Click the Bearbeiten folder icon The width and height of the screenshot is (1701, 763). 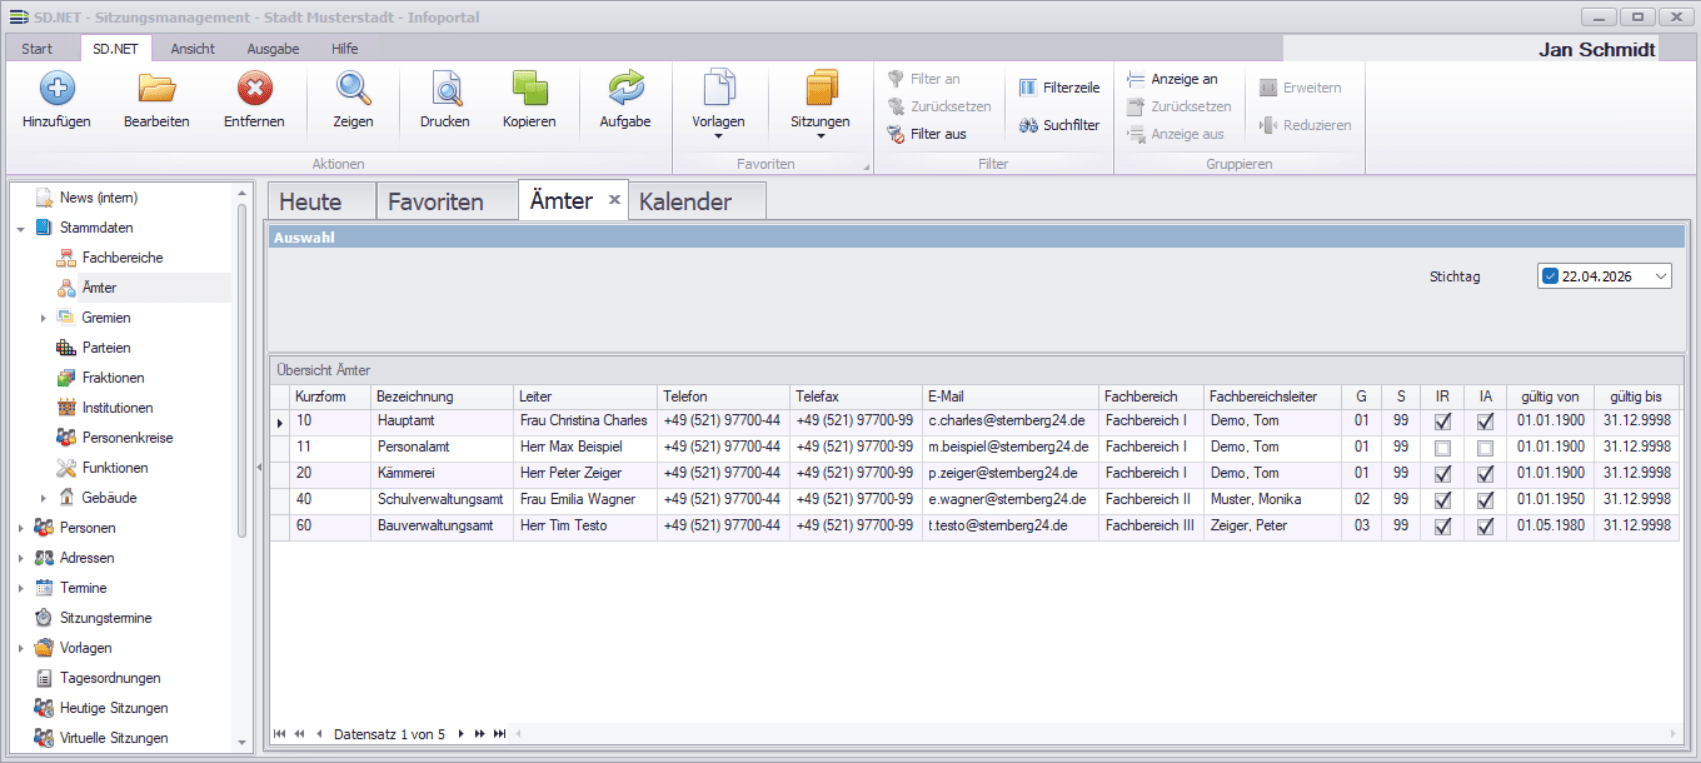point(156,89)
